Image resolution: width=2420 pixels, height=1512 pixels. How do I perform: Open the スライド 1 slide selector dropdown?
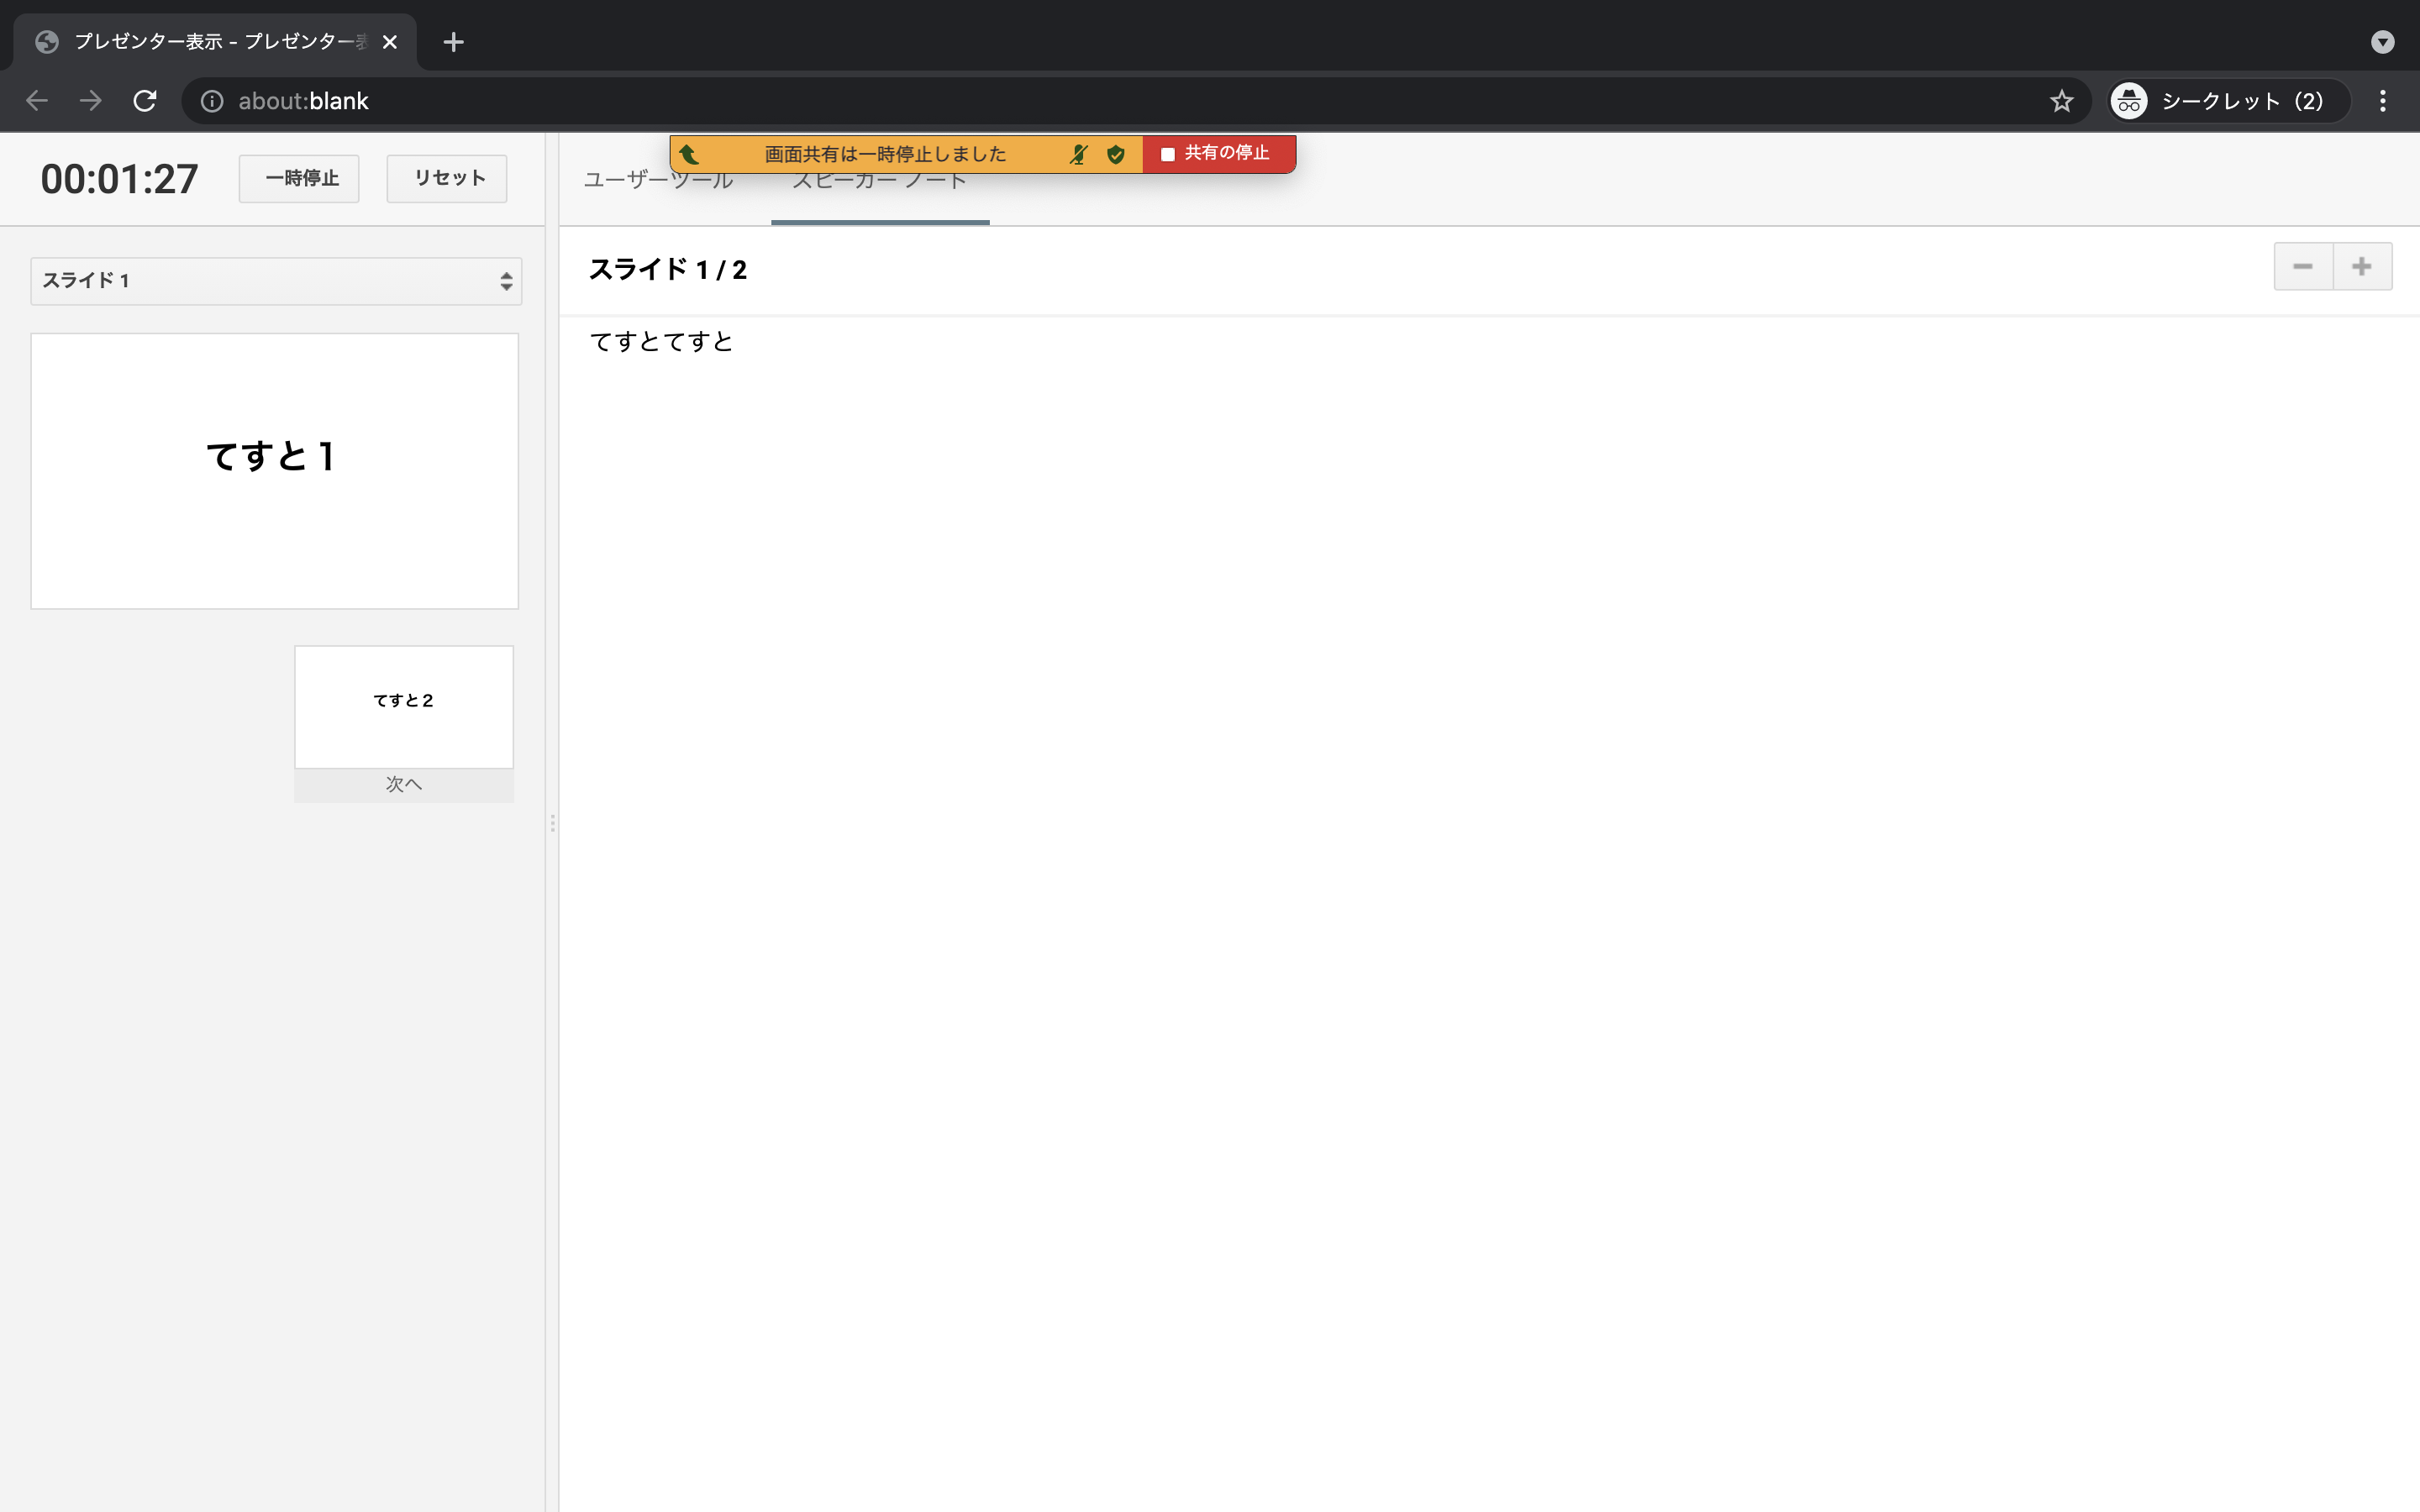[x=276, y=281]
